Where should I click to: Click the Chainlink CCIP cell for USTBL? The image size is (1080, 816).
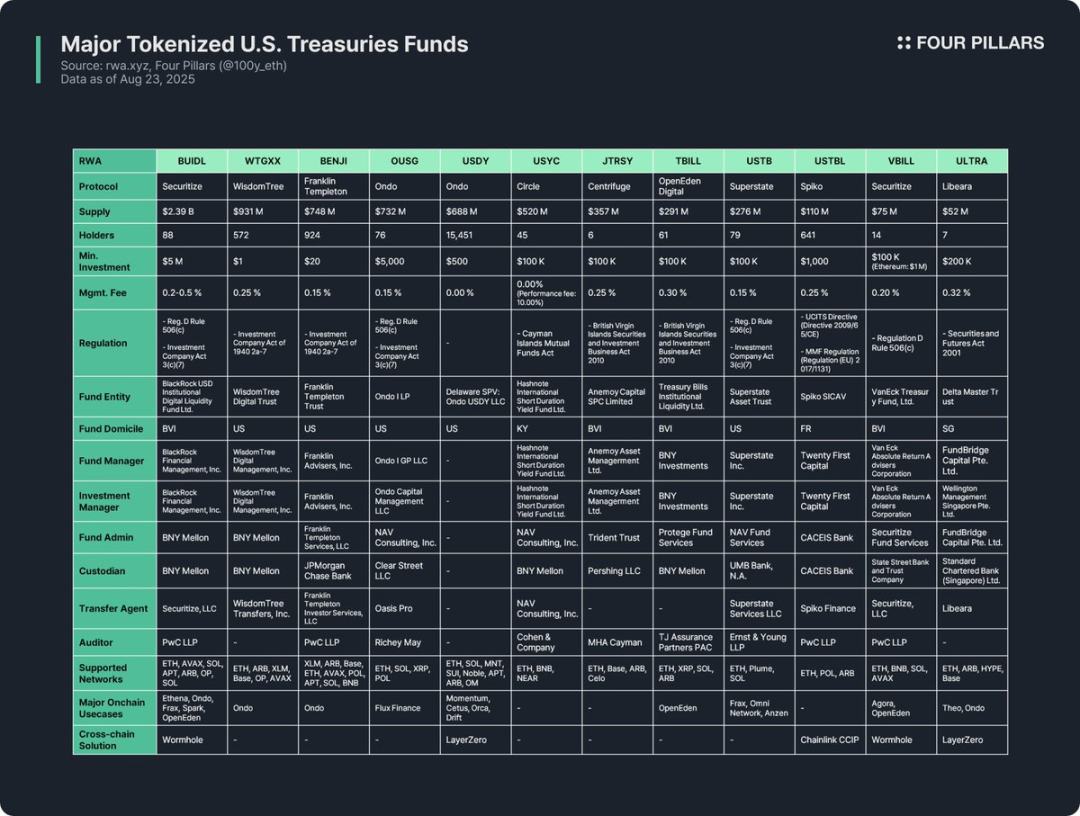(830, 740)
